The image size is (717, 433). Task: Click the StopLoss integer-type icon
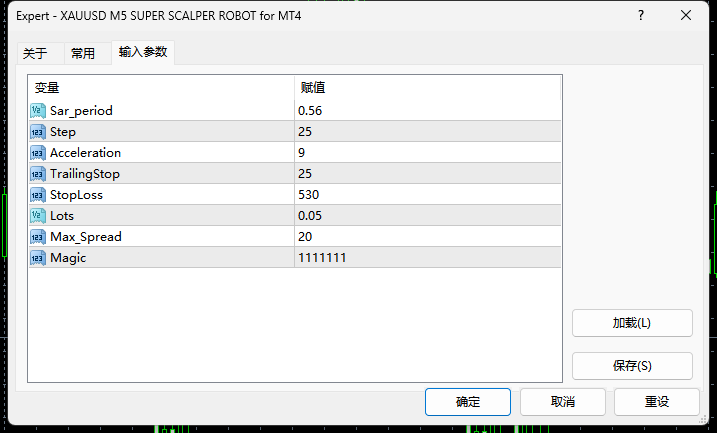coord(38,195)
